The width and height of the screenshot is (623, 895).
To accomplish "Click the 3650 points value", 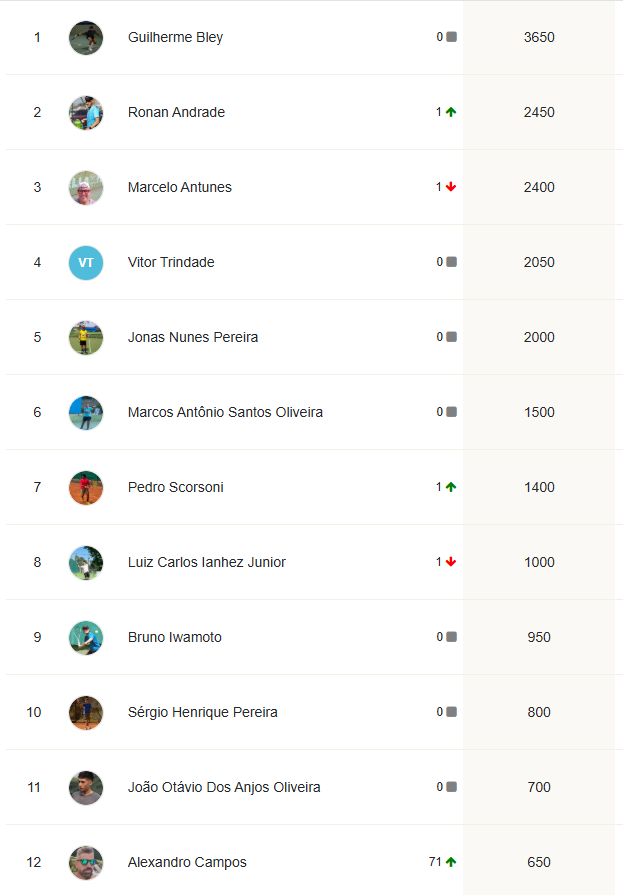I will tap(539, 38).
